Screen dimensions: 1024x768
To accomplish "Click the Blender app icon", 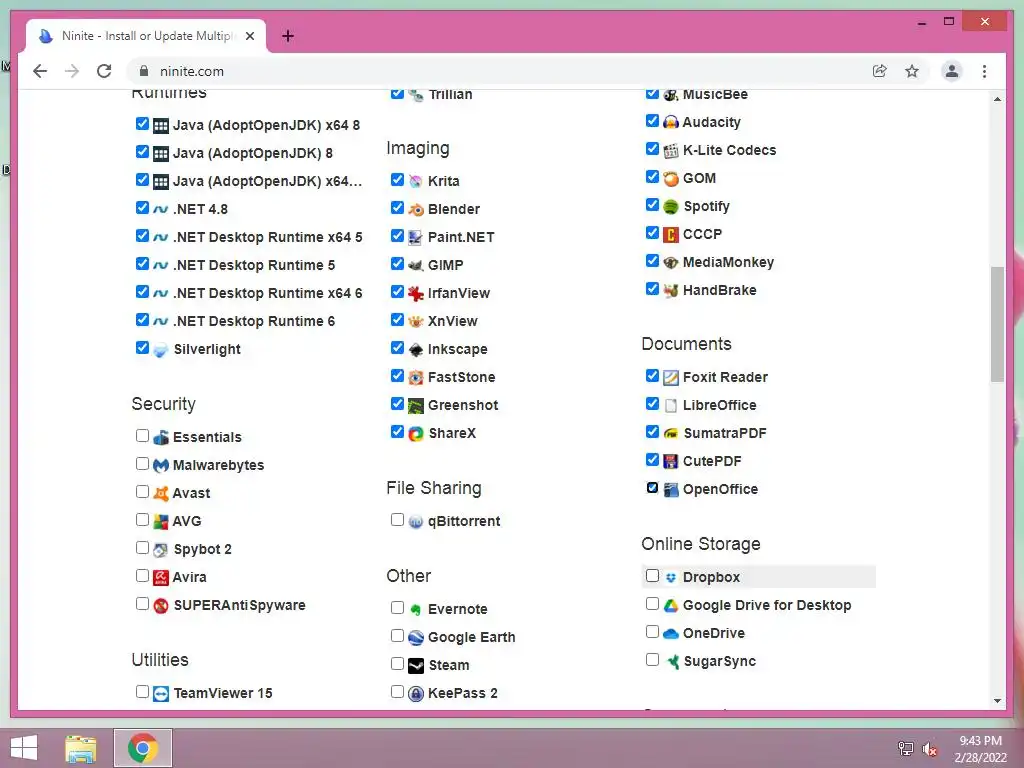I will pyautogui.click(x=415, y=210).
